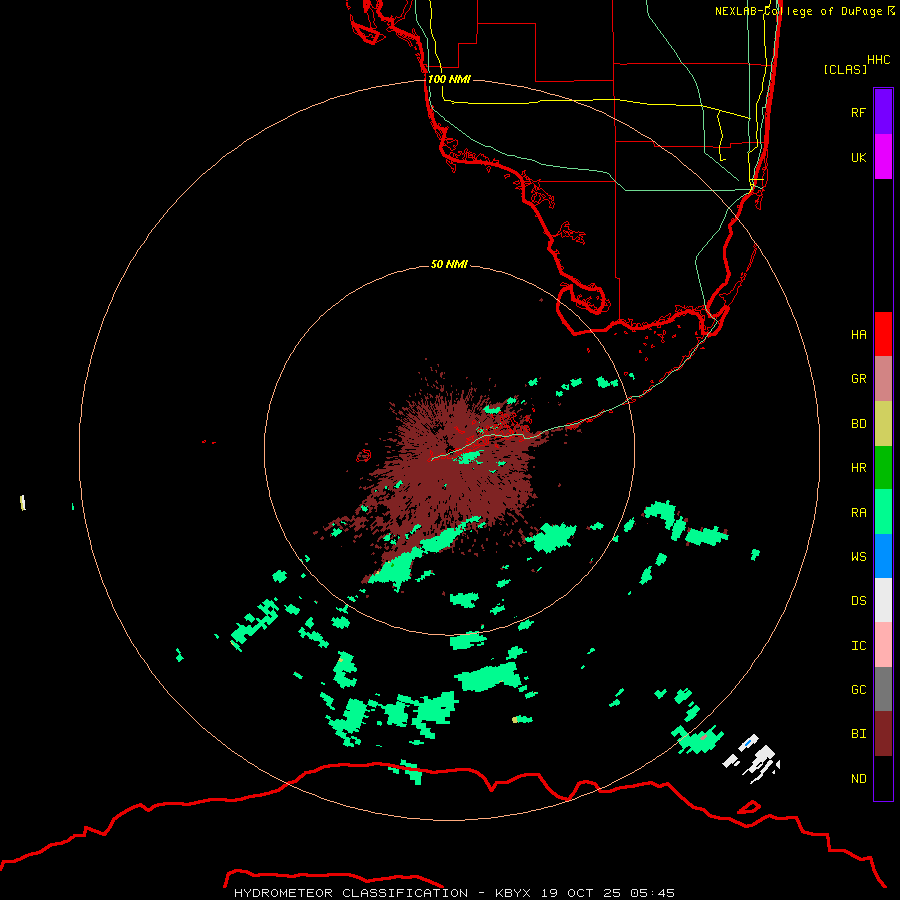Screen dimensions: 900x900
Task: Click the RF legend label
Action: tap(858, 112)
